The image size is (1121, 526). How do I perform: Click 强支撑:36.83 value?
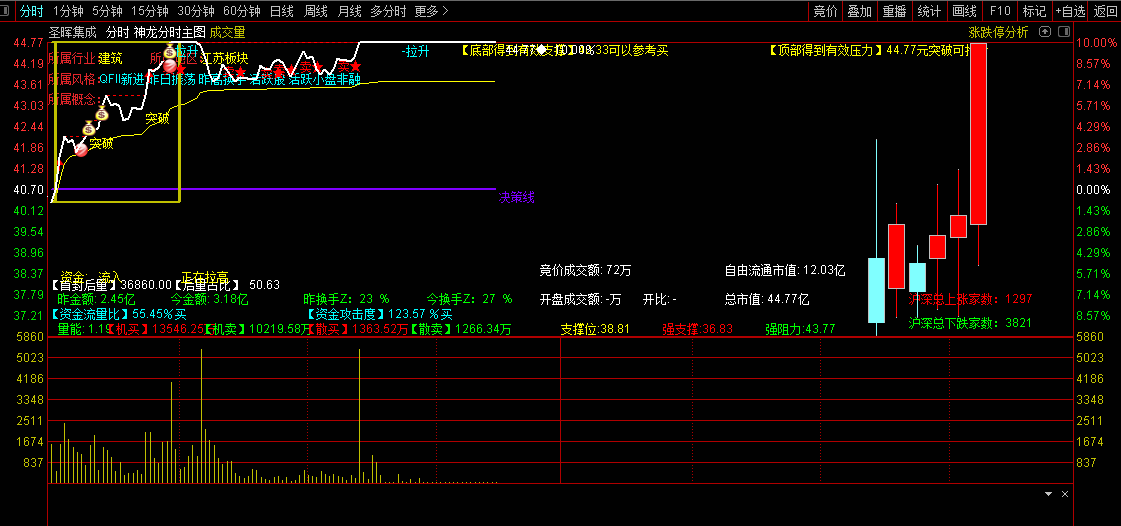pos(698,329)
